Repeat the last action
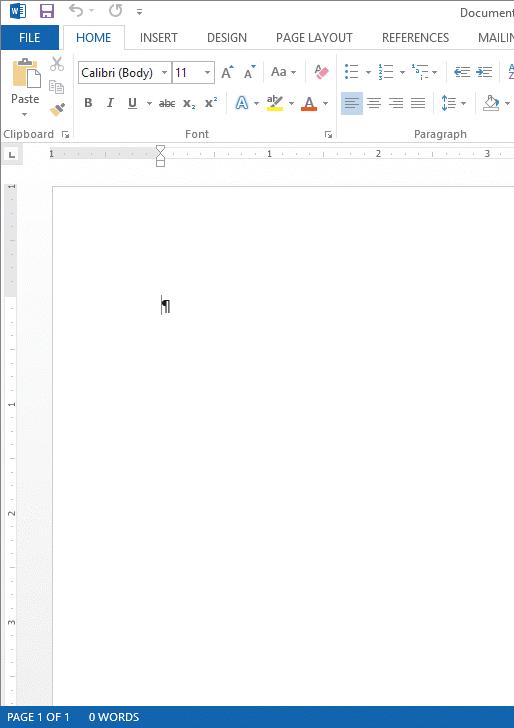The width and height of the screenshot is (514, 728). pyautogui.click(x=116, y=10)
